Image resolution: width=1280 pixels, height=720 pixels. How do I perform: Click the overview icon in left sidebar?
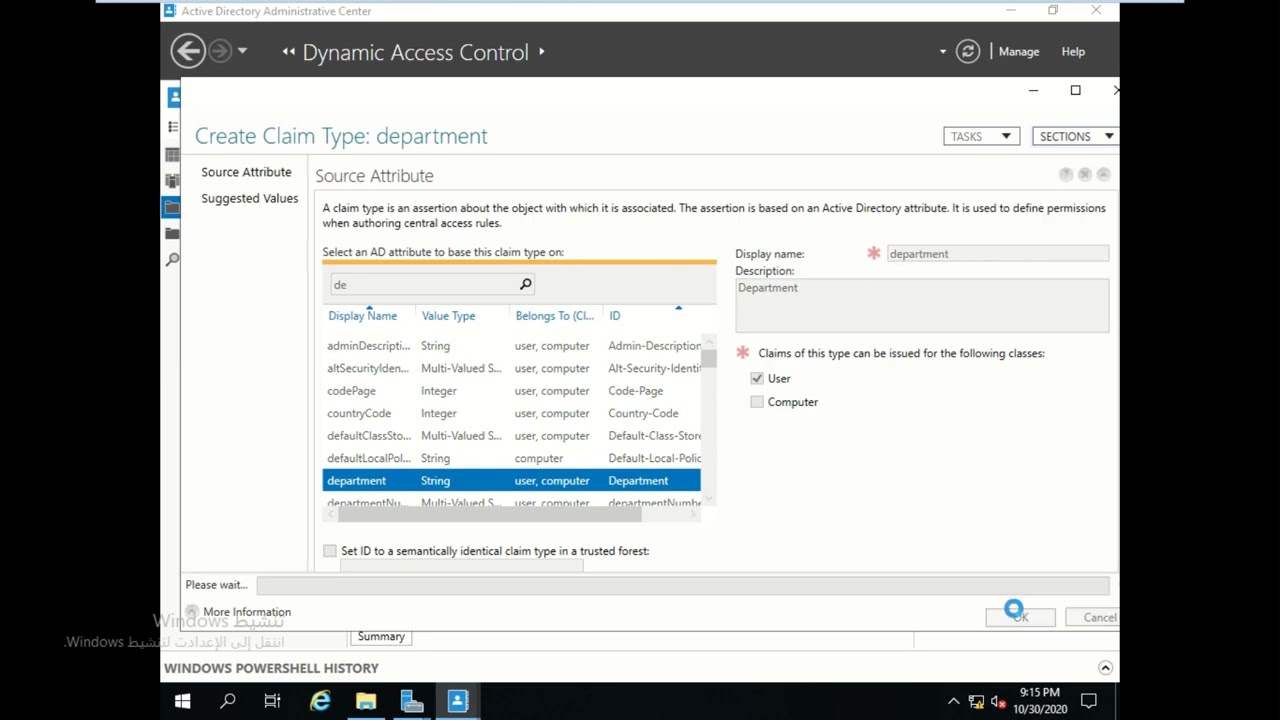pos(174,96)
